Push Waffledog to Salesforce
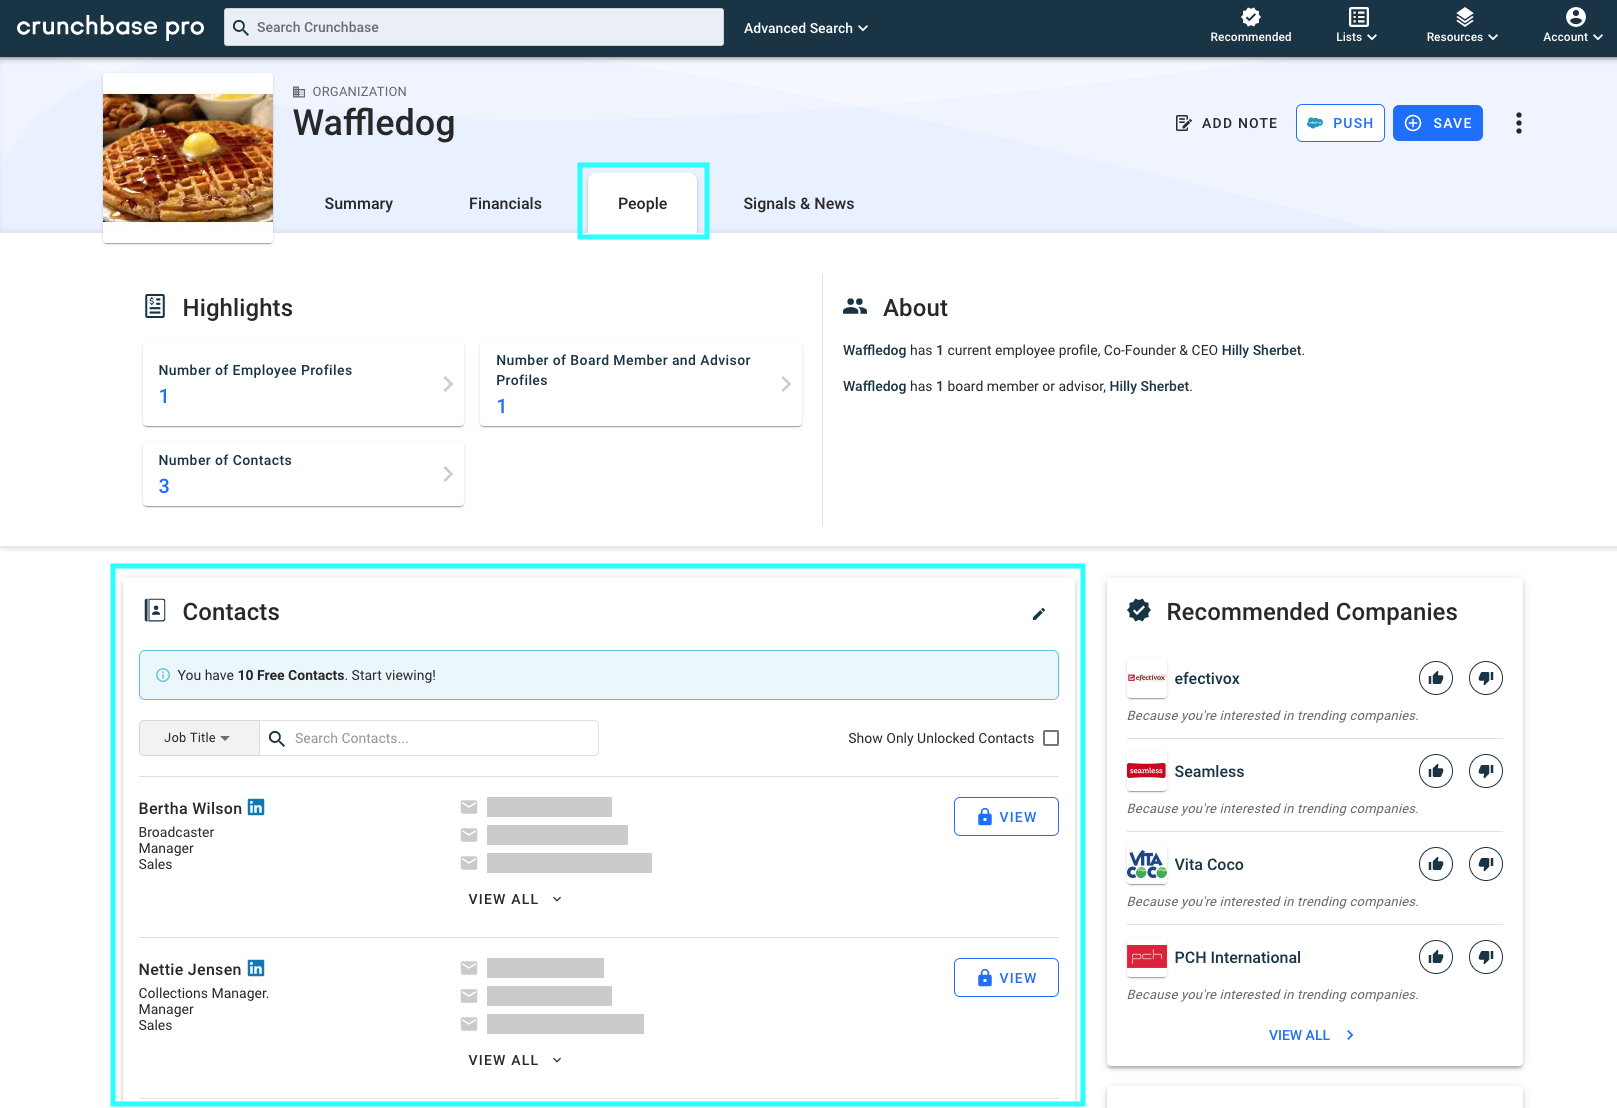This screenshot has height=1108, width=1617. [1340, 123]
